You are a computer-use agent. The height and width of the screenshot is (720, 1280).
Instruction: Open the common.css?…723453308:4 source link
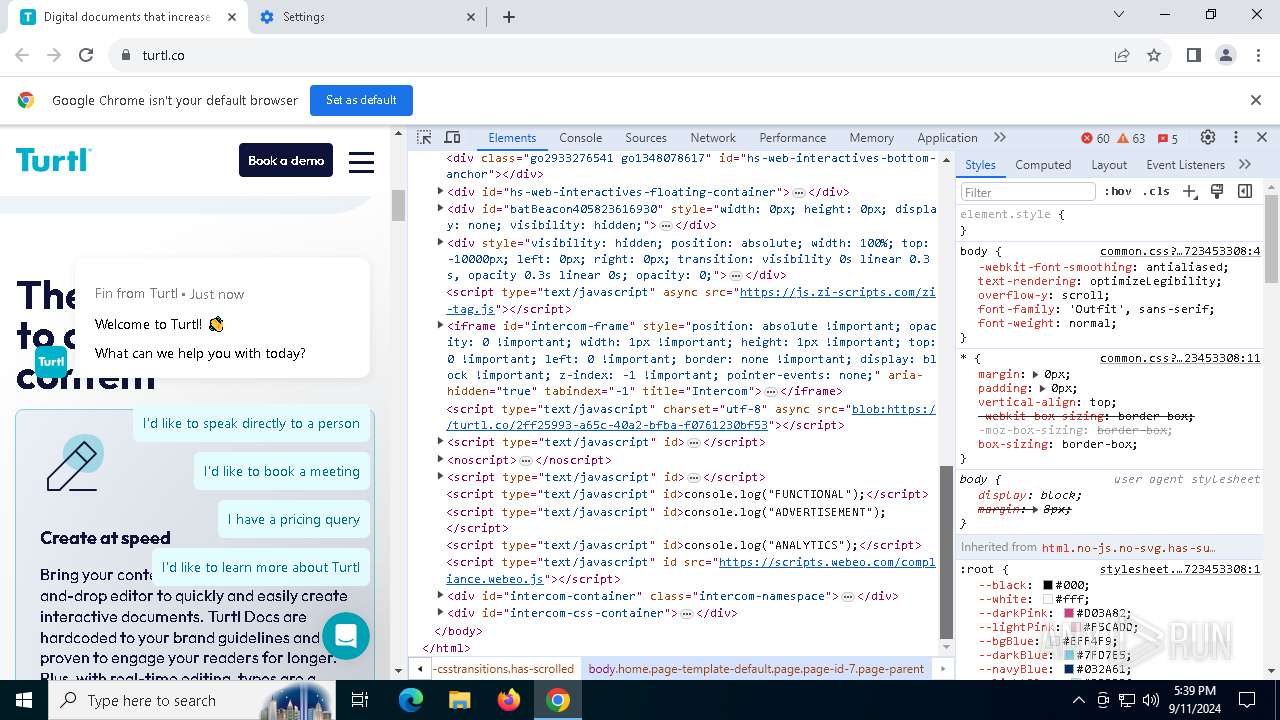[x=1180, y=252]
